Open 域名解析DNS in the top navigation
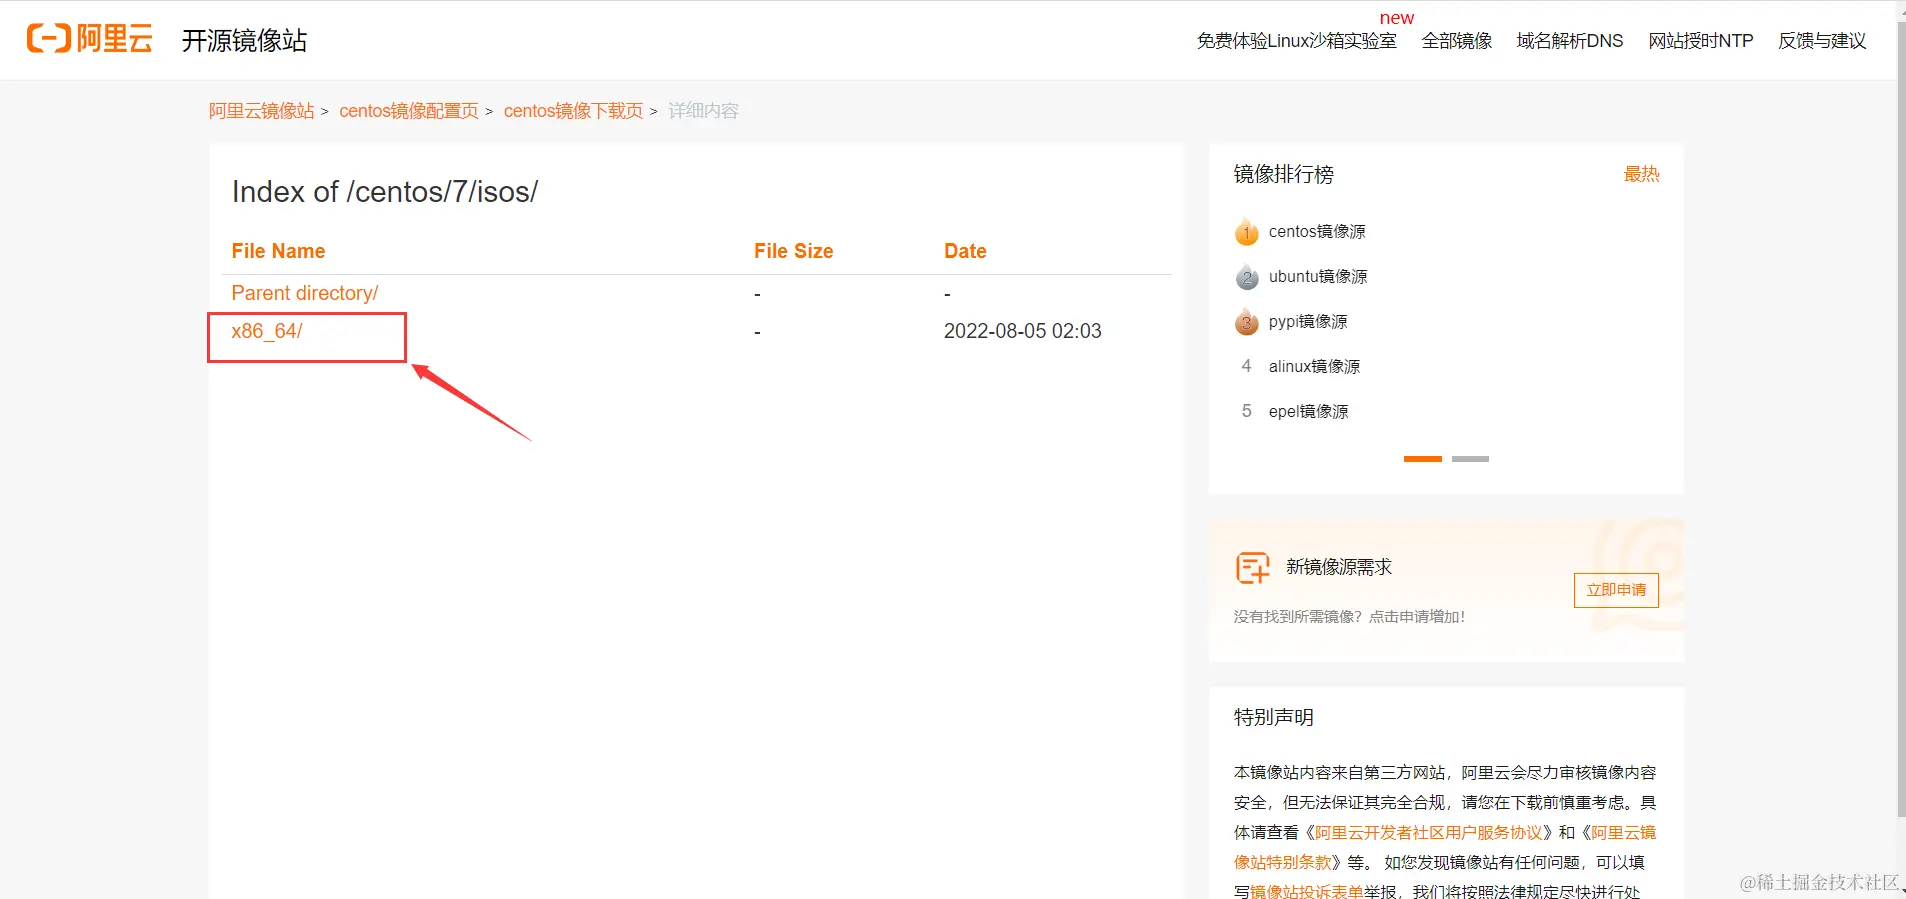Screen dimensions: 1906x899 (x=1569, y=41)
